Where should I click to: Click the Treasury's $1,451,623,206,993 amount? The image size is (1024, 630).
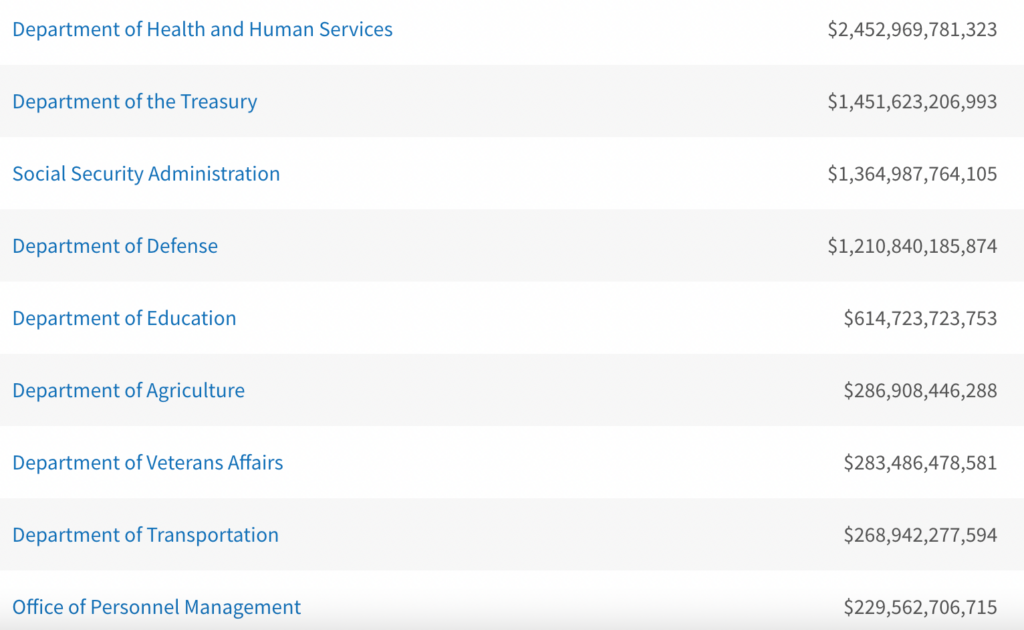pos(912,102)
